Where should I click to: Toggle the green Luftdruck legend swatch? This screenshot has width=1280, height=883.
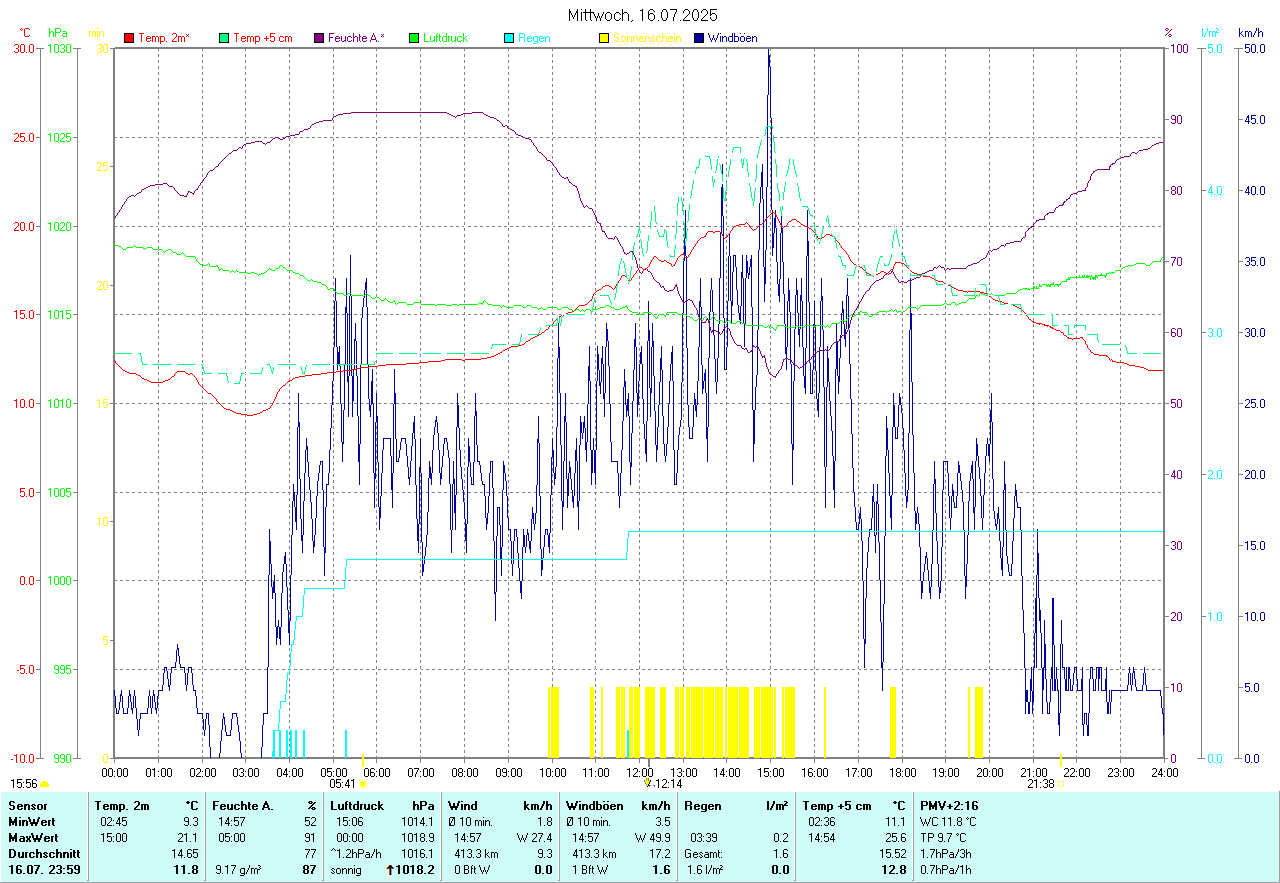click(x=414, y=38)
